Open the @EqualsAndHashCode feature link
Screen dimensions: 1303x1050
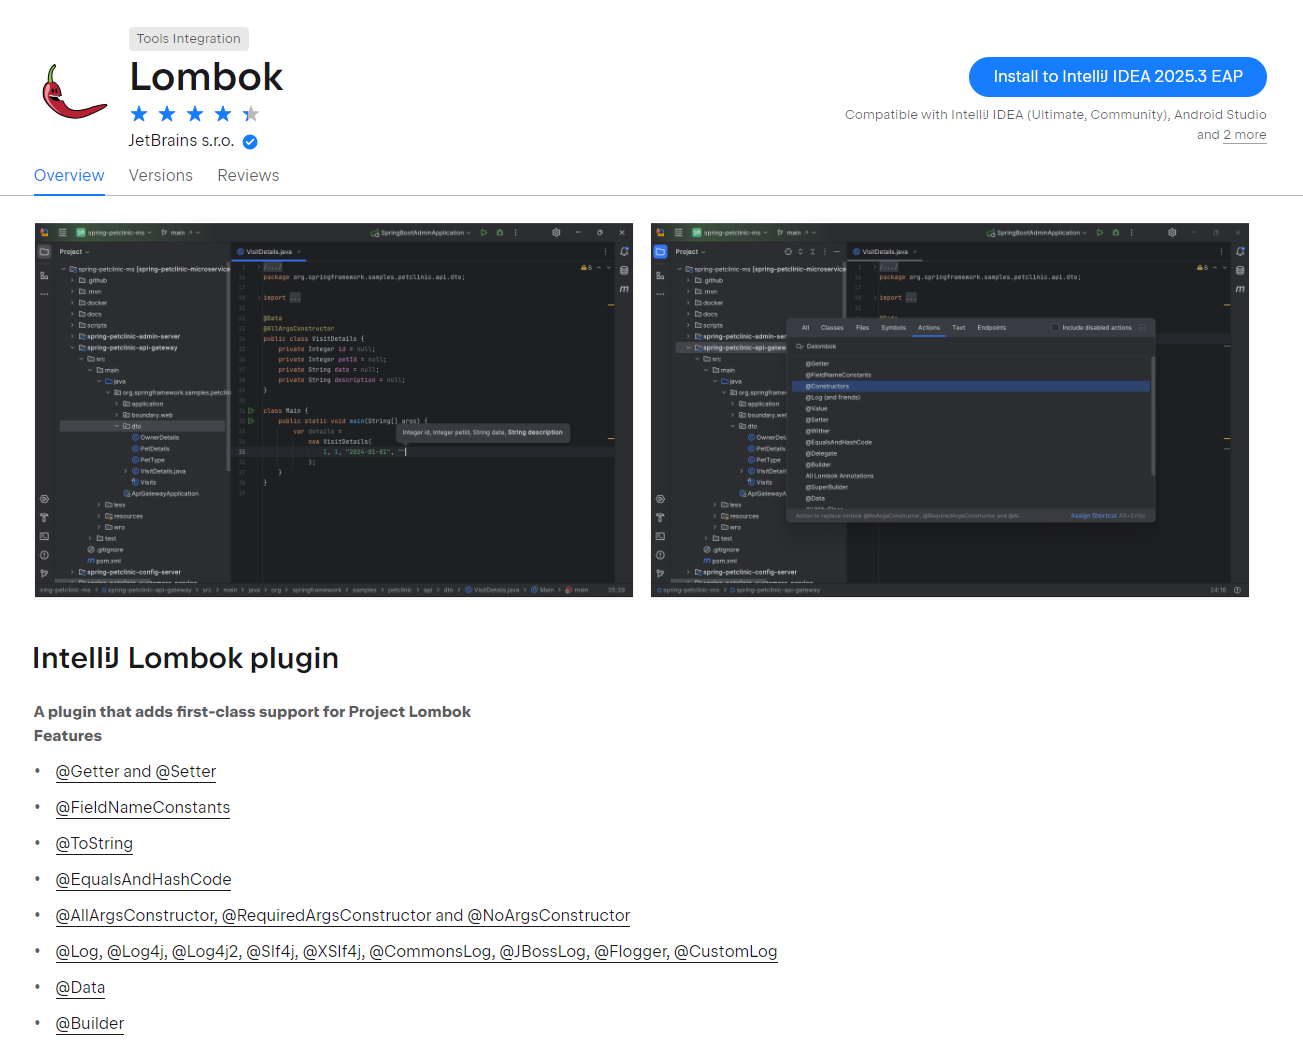click(x=143, y=880)
